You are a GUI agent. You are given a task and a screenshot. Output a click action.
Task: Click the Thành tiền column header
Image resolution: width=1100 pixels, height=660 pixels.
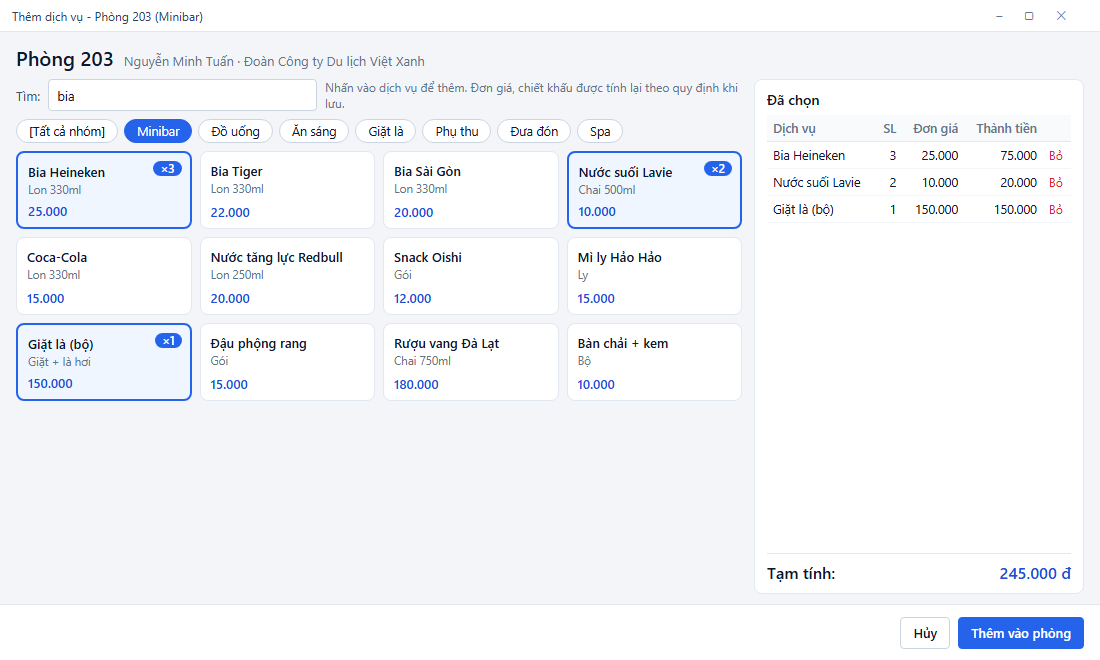tap(1006, 128)
